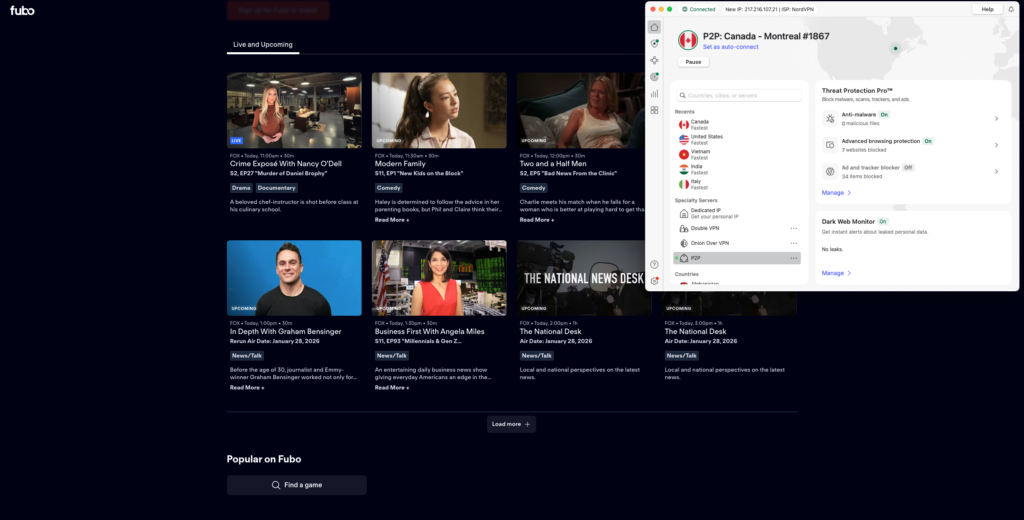Open the four-squares grid icon in NordVPN sidebar
Viewport: 1024px width, 520px height.
(x=654, y=110)
